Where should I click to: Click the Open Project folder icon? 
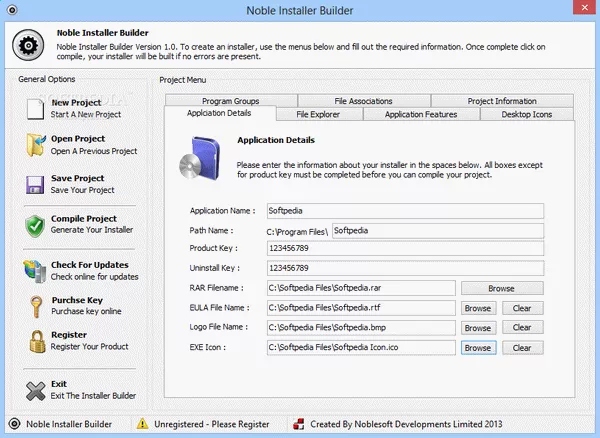click(x=36, y=145)
